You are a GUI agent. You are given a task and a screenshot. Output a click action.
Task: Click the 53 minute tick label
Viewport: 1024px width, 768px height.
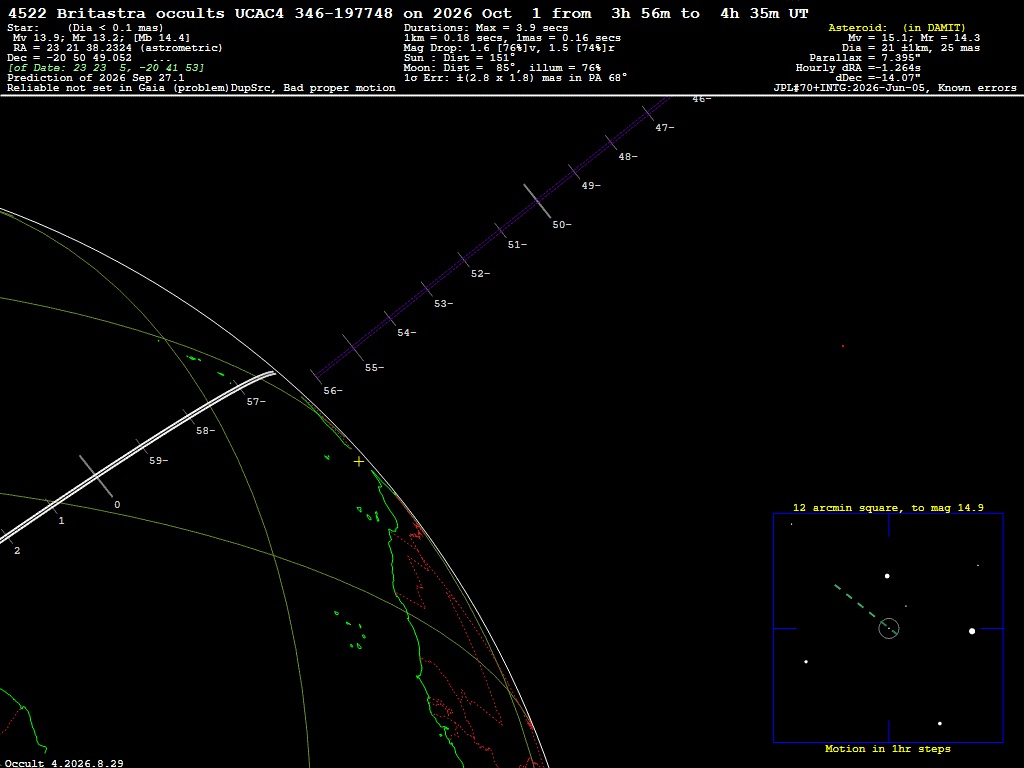click(443, 304)
